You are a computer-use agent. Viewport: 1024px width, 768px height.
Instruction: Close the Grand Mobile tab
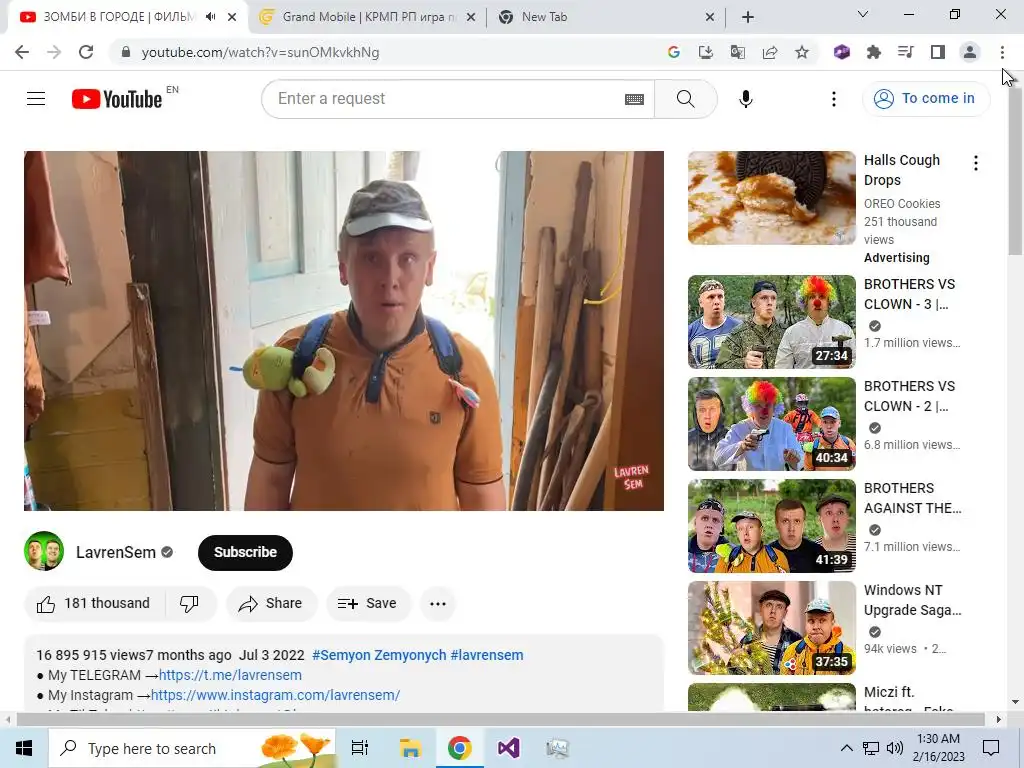point(471,18)
